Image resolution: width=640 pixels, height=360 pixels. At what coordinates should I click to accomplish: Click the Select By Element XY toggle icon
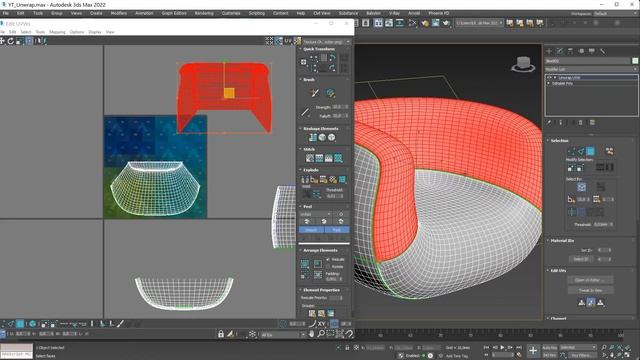(582, 187)
